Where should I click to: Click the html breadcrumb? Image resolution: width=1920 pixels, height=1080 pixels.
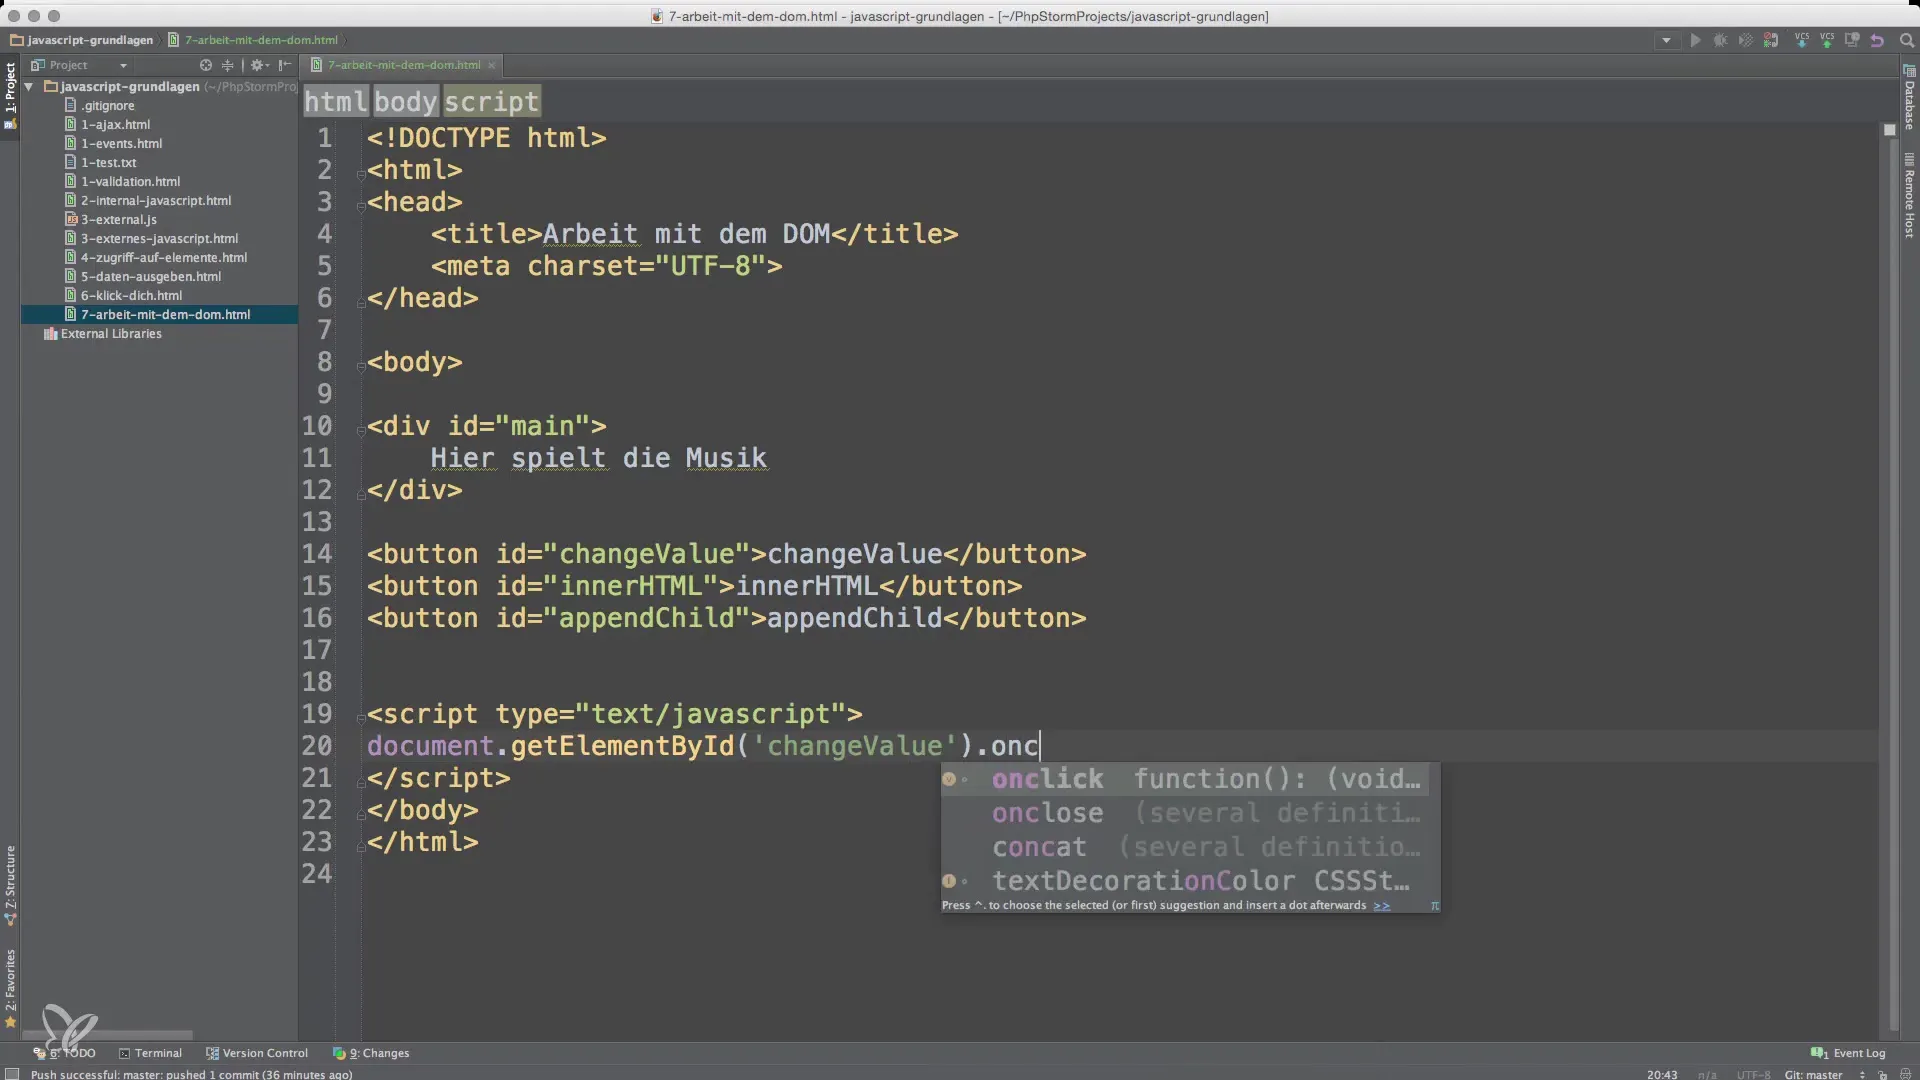pos(336,101)
